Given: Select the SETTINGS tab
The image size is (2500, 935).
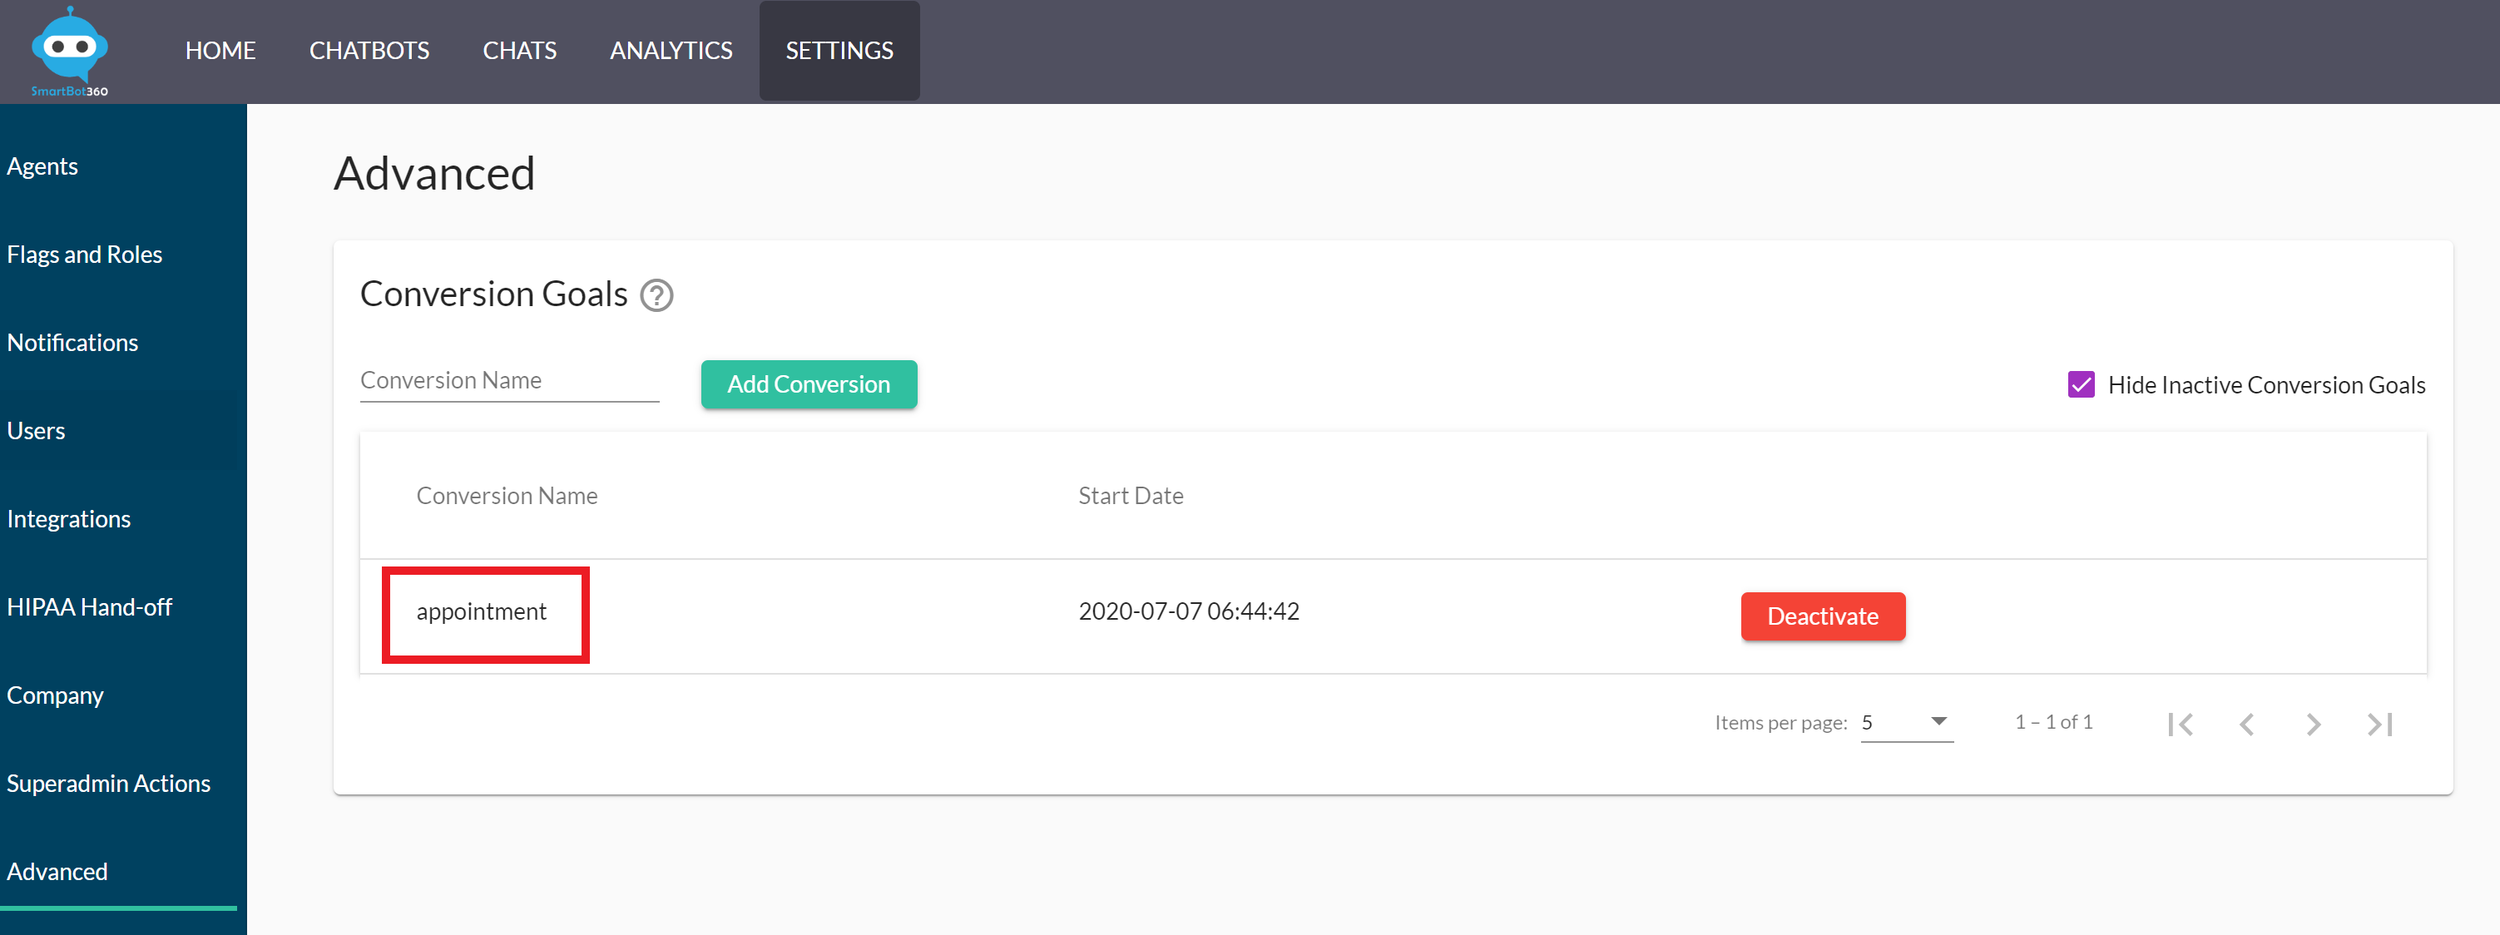Looking at the screenshot, I should pos(839,50).
